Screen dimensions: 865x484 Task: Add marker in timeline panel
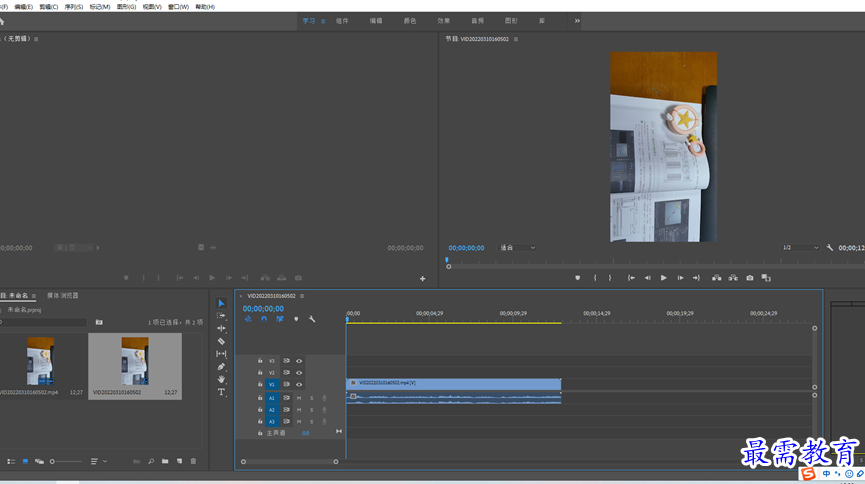[296, 319]
